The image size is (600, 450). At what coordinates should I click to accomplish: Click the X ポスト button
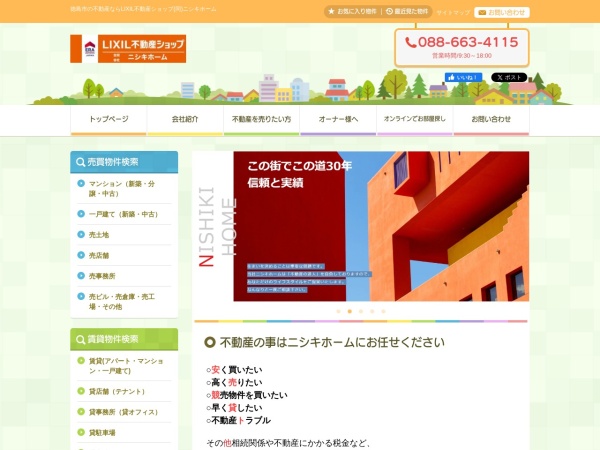point(509,77)
